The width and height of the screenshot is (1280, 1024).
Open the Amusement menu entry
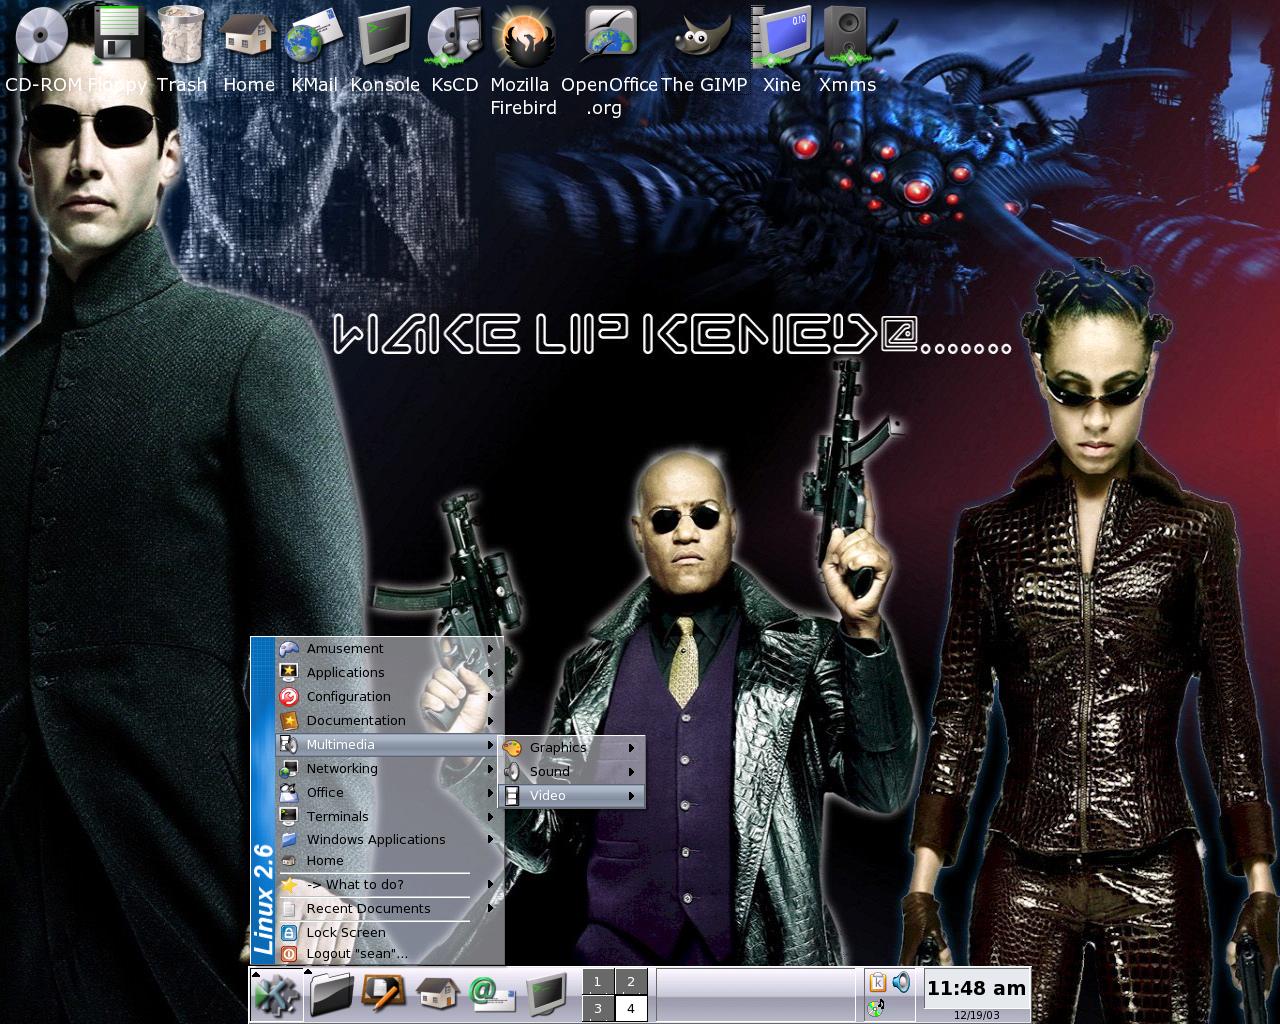tap(389, 649)
